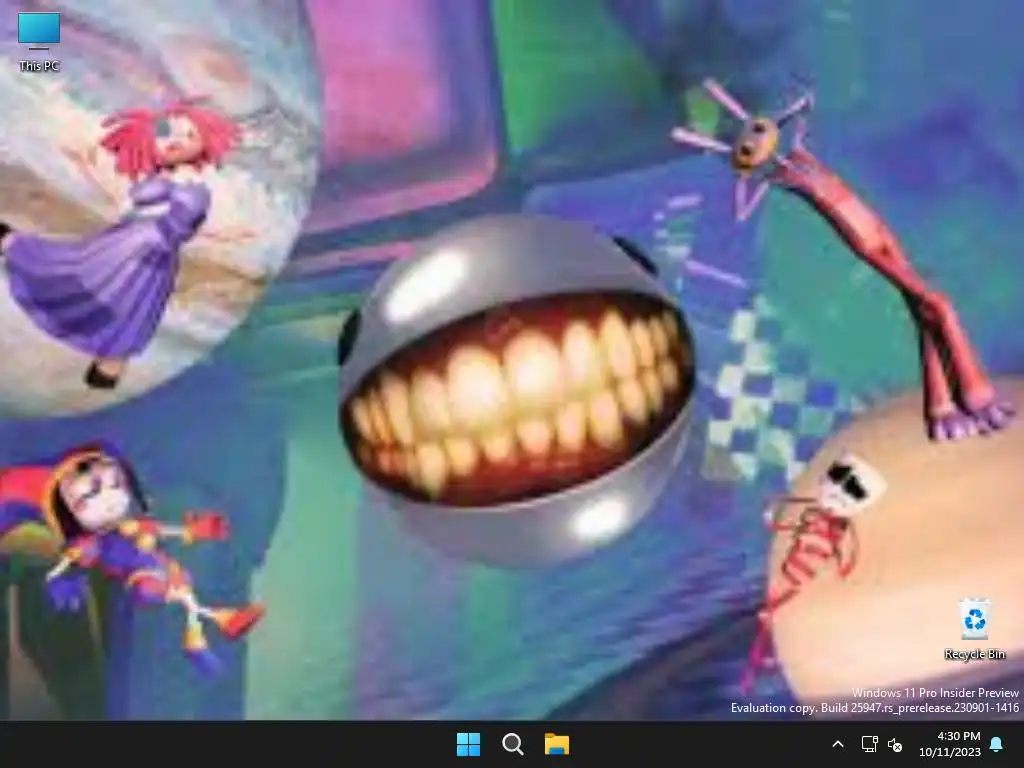This screenshot has width=1024, height=768.
Task: Open the notification bell
Action: (997, 744)
